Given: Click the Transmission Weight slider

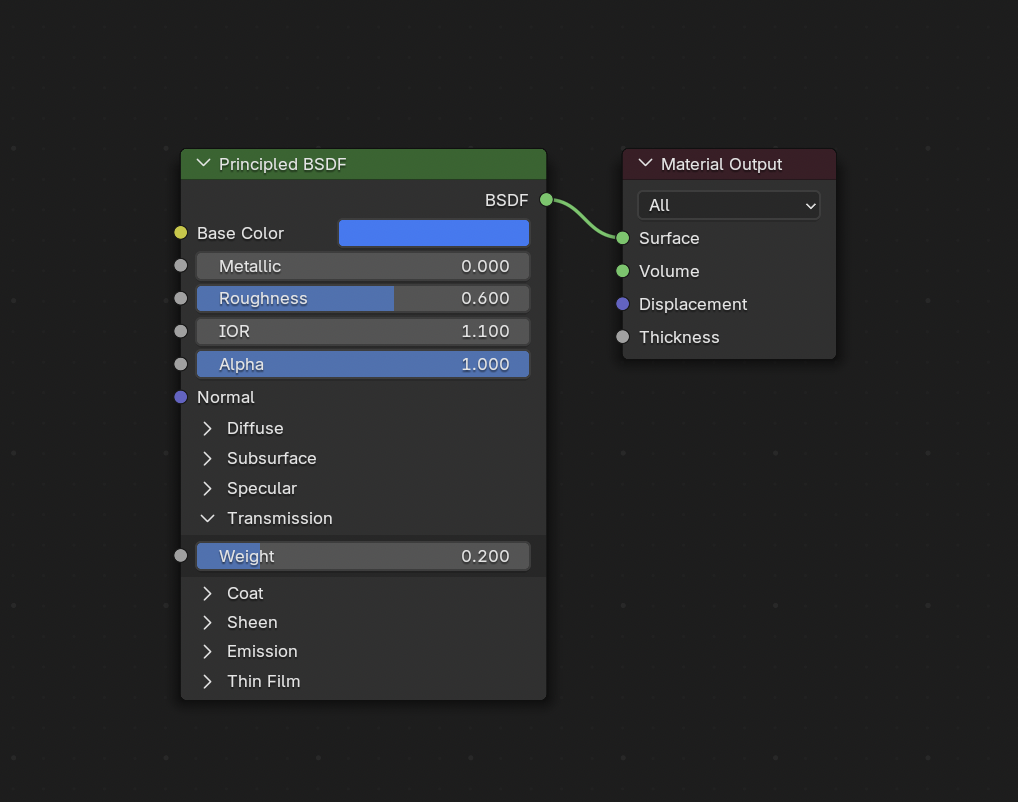Looking at the screenshot, I should [363, 556].
